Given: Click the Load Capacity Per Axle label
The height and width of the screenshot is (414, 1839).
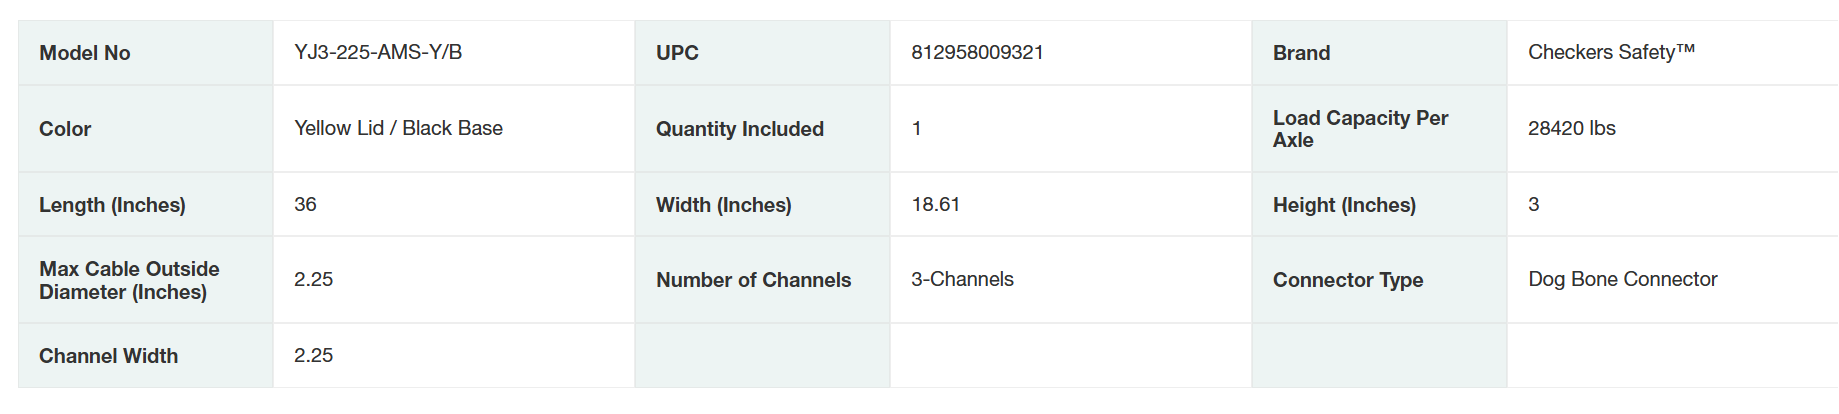Looking at the screenshot, I should (1360, 129).
